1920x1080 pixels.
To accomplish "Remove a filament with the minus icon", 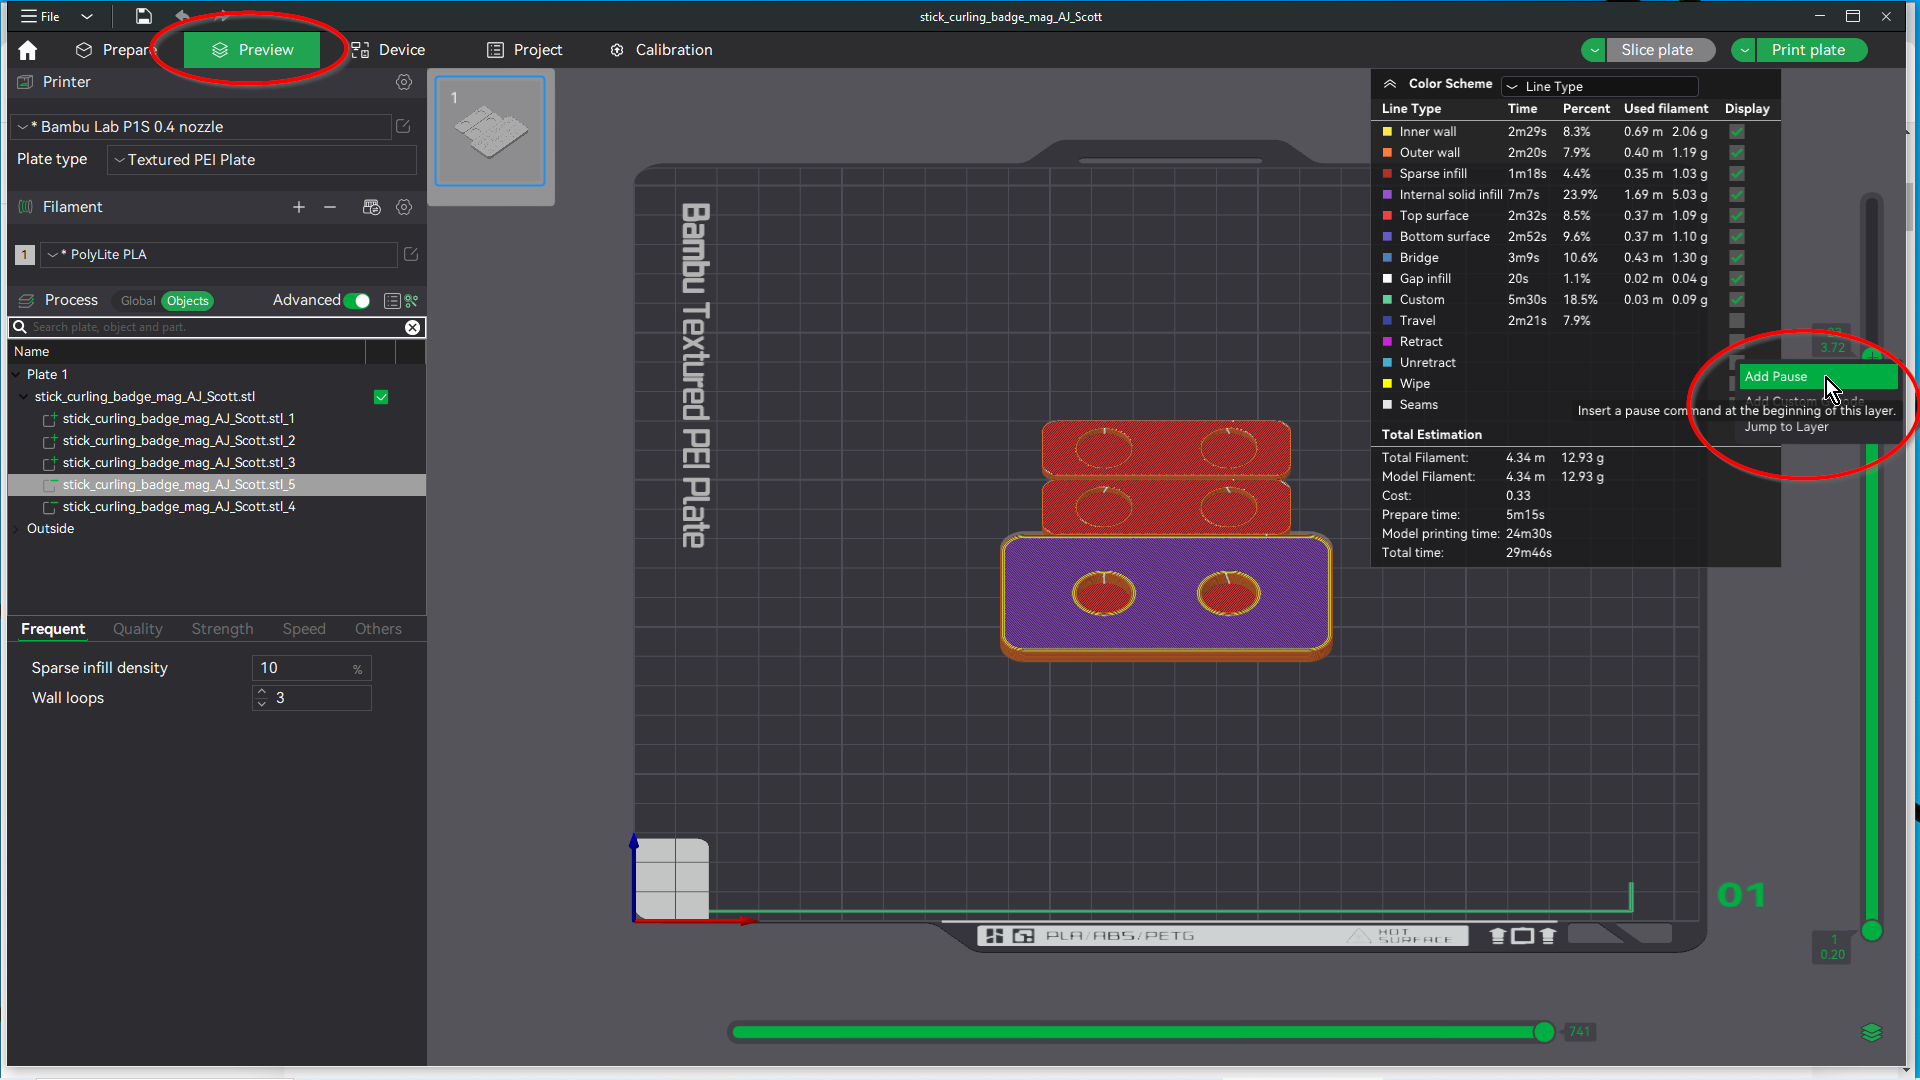I will tap(330, 207).
